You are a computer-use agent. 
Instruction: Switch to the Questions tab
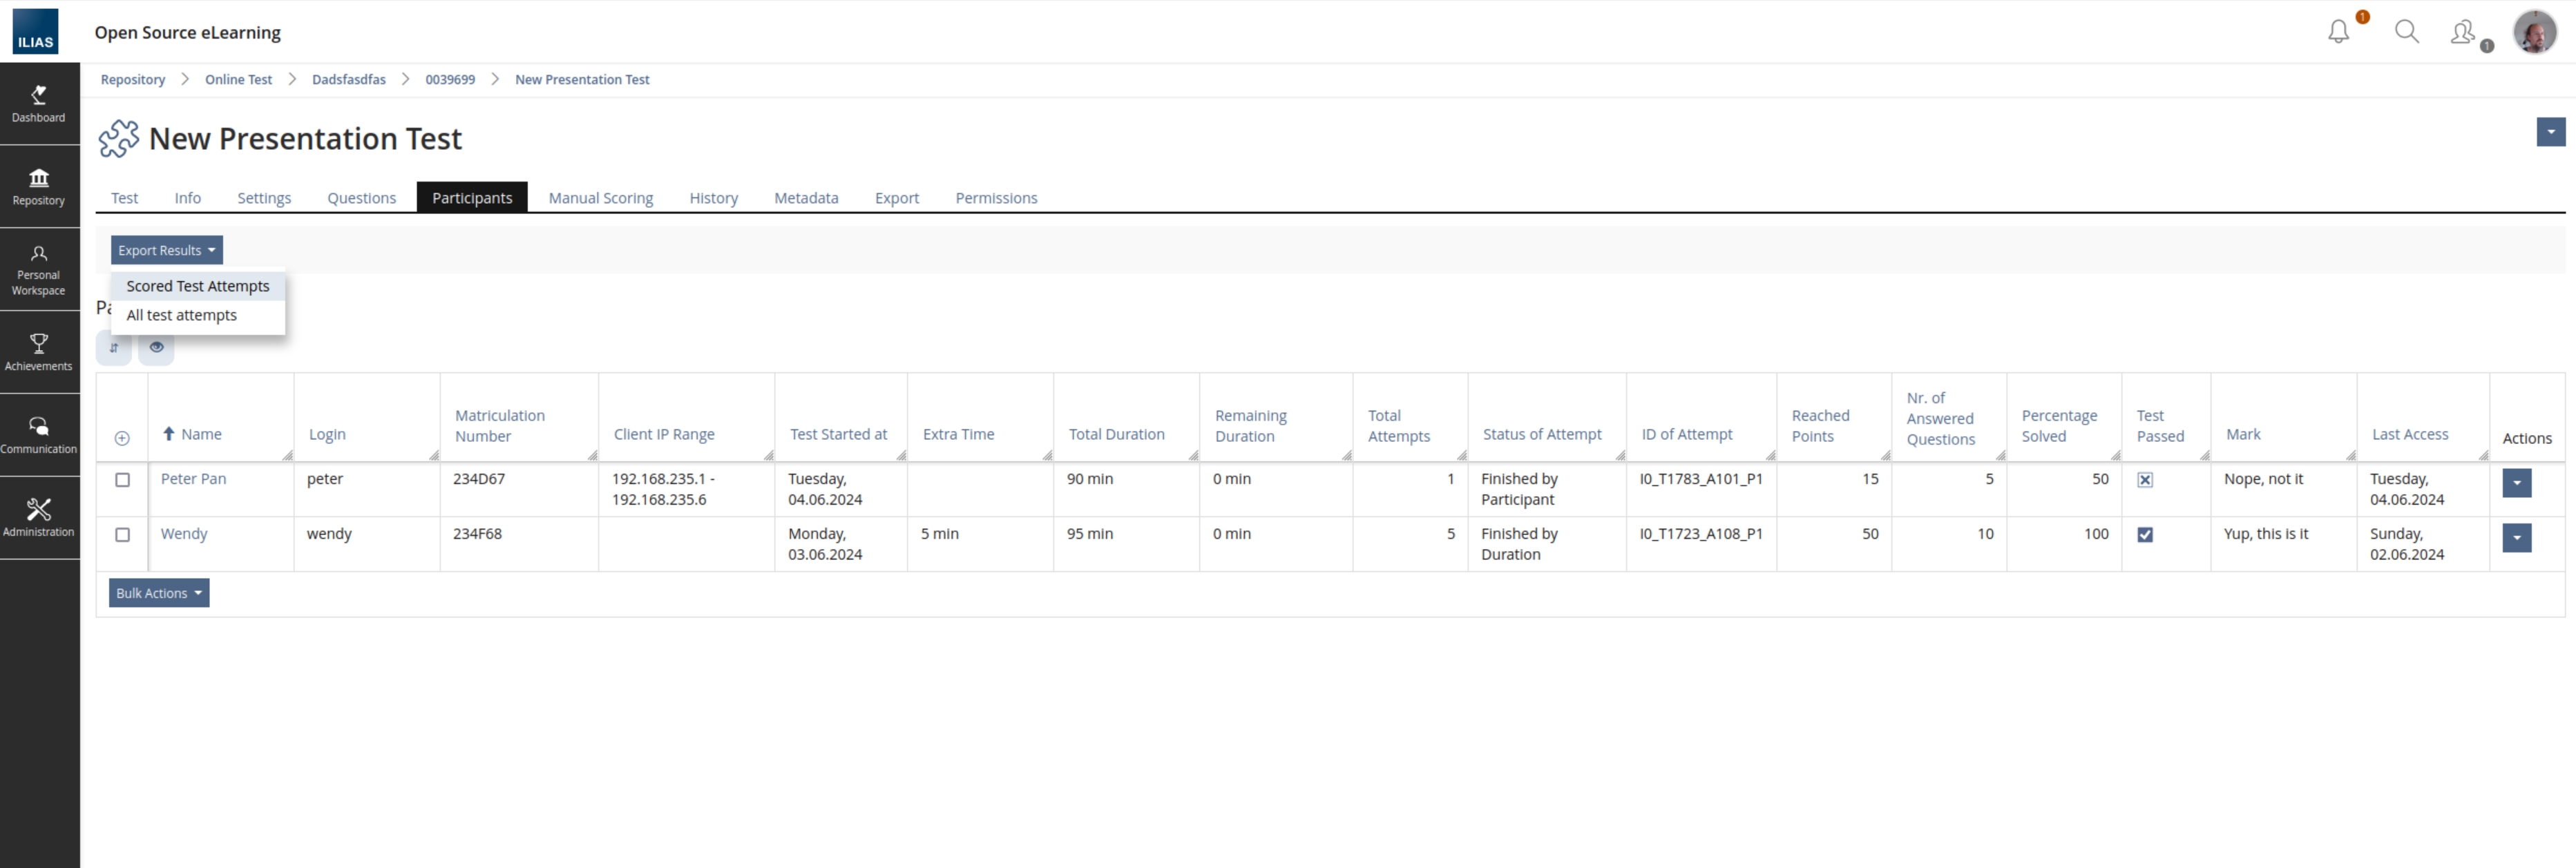click(x=361, y=197)
